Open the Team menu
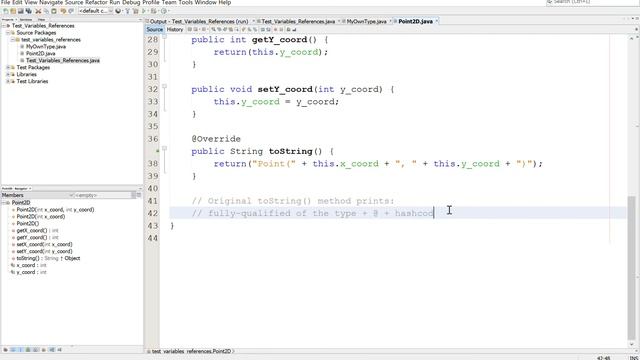The height and width of the screenshot is (360, 640). pos(169,2)
